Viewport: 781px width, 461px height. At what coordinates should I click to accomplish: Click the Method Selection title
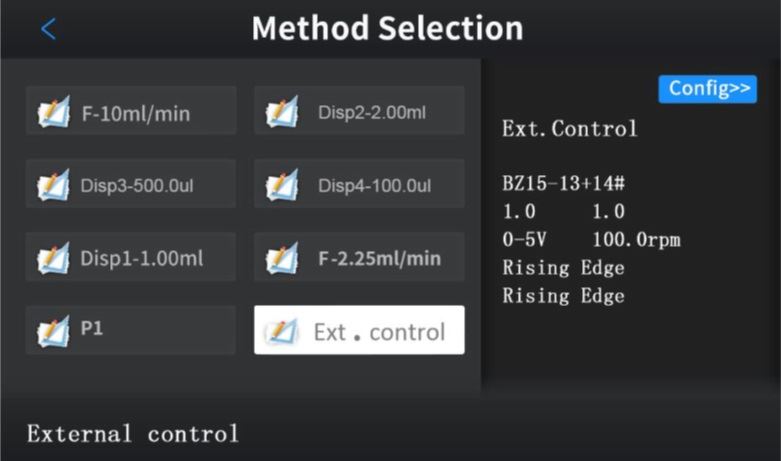click(x=388, y=28)
